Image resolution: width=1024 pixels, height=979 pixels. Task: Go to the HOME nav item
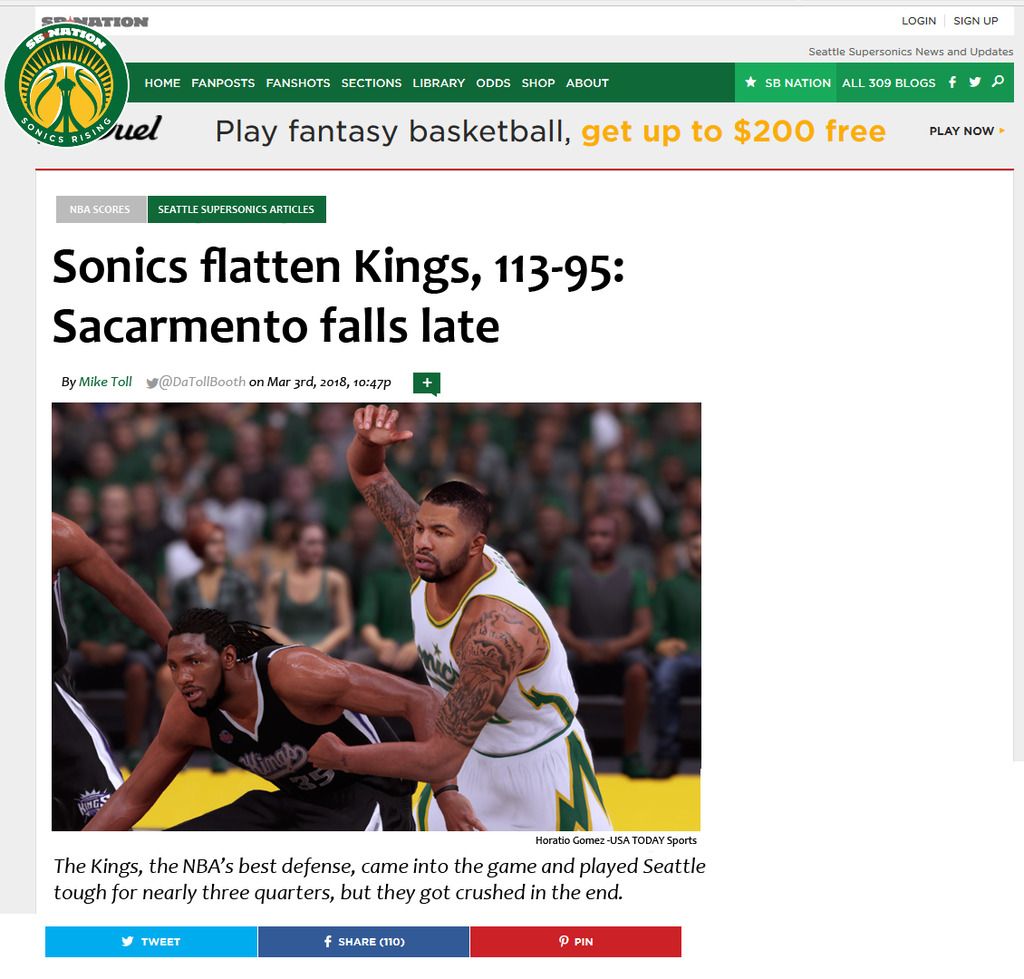click(x=162, y=83)
